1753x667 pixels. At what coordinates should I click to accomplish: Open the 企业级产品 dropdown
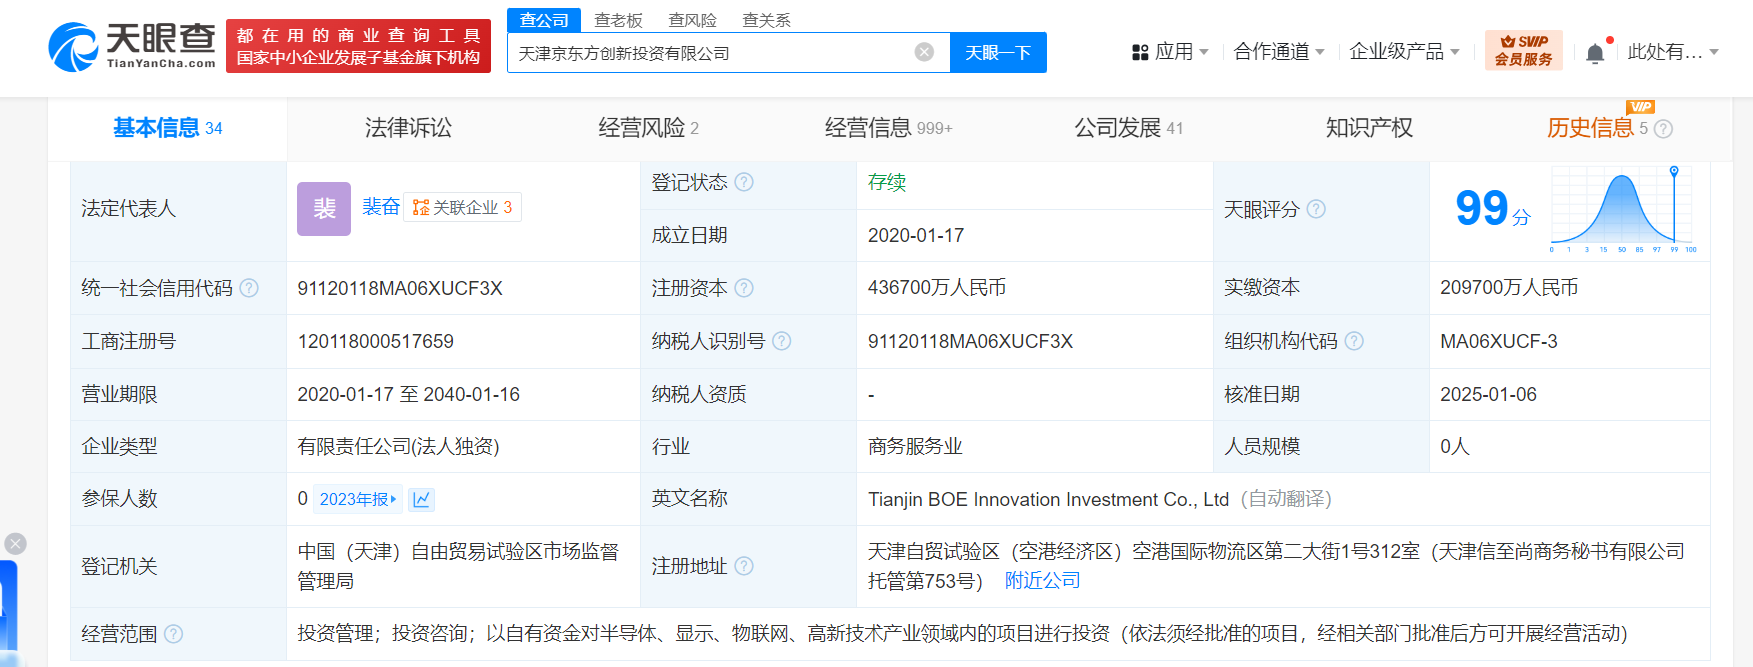point(1403,52)
